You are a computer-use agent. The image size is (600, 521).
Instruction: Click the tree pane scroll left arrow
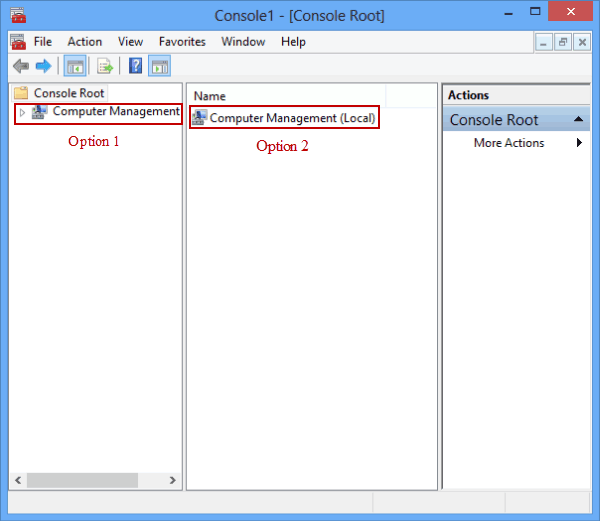pos(18,480)
